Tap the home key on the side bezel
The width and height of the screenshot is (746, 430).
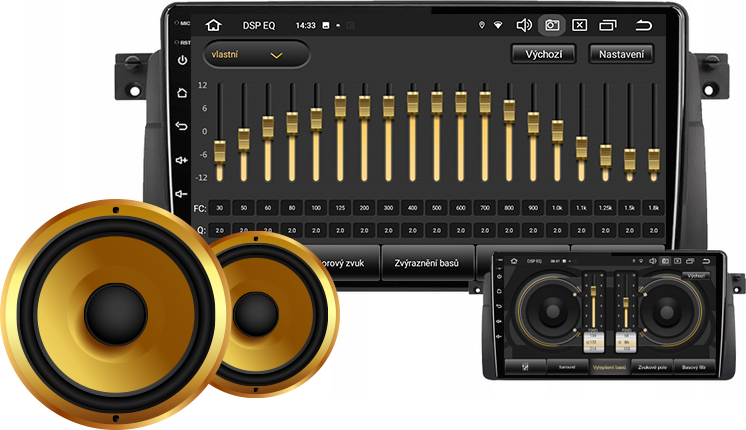pyautogui.click(x=182, y=93)
